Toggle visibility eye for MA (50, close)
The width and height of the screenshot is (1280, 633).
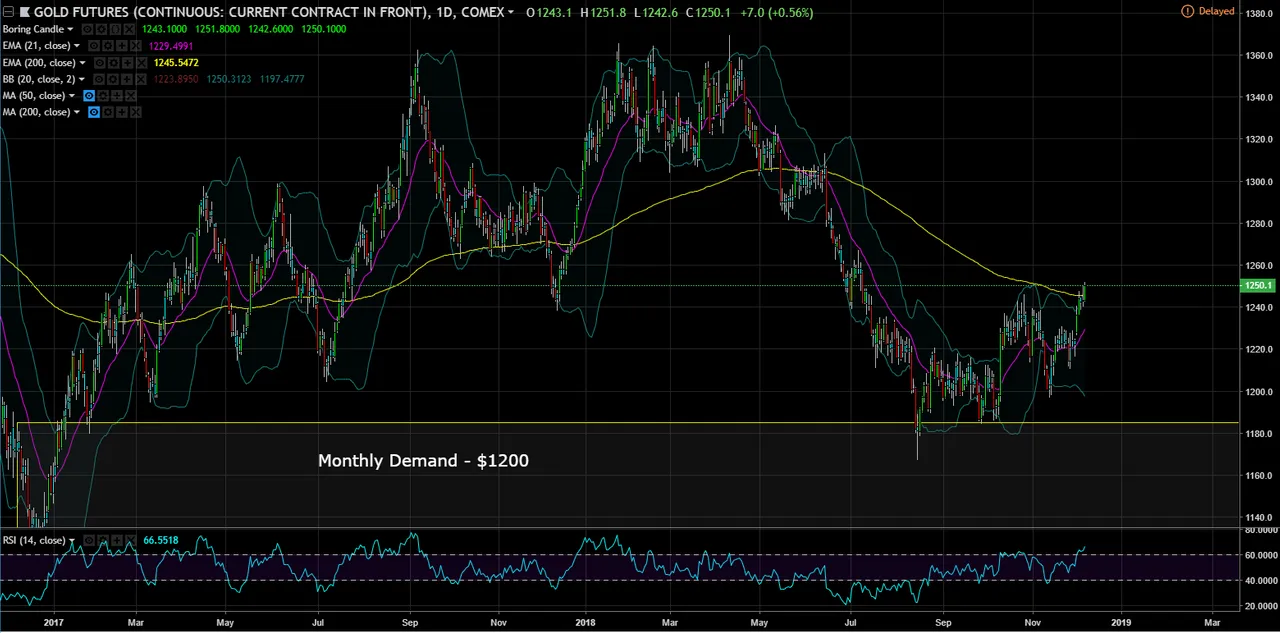[89, 96]
